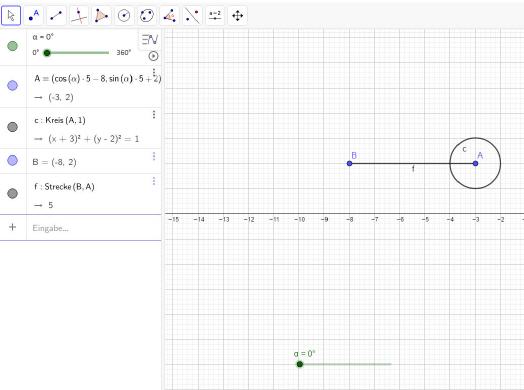
Task: Select the Circle with center tool
Action: pyautogui.click(x=124, y=15)
